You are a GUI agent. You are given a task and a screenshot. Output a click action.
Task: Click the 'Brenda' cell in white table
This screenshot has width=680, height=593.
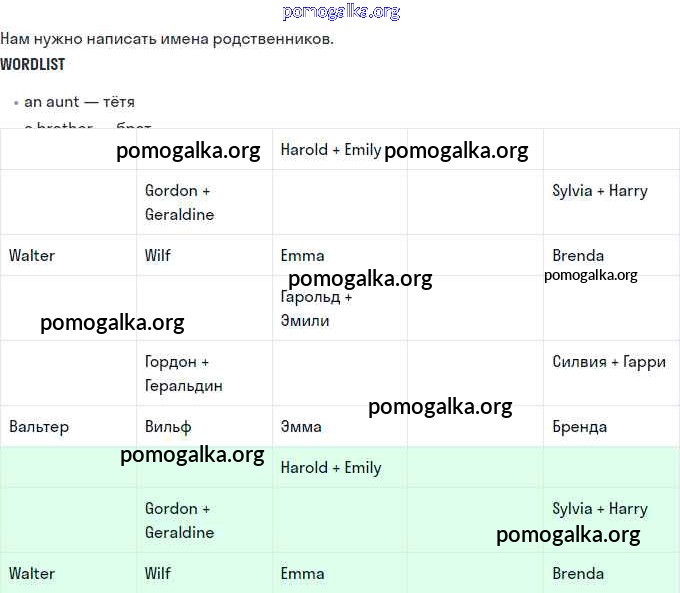point(578,255)
